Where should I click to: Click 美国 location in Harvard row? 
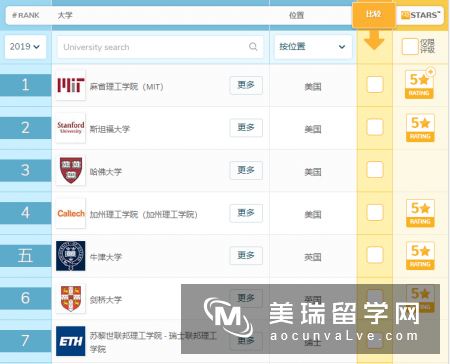[313, 172]
